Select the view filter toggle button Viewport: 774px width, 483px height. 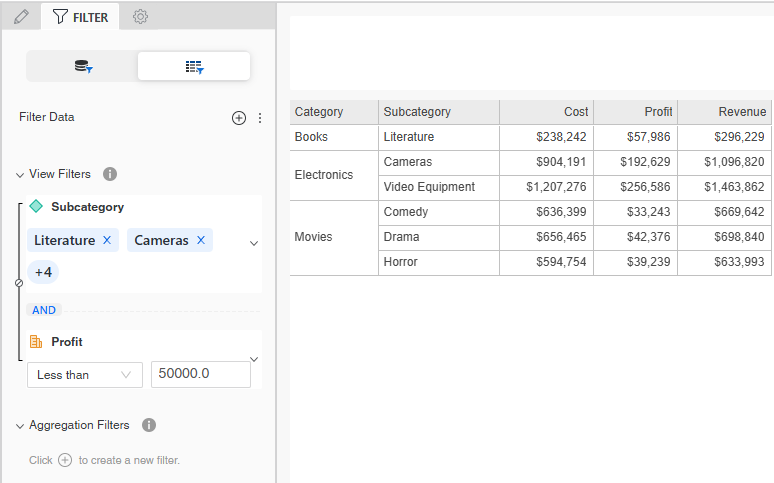(x=194, y=67)
